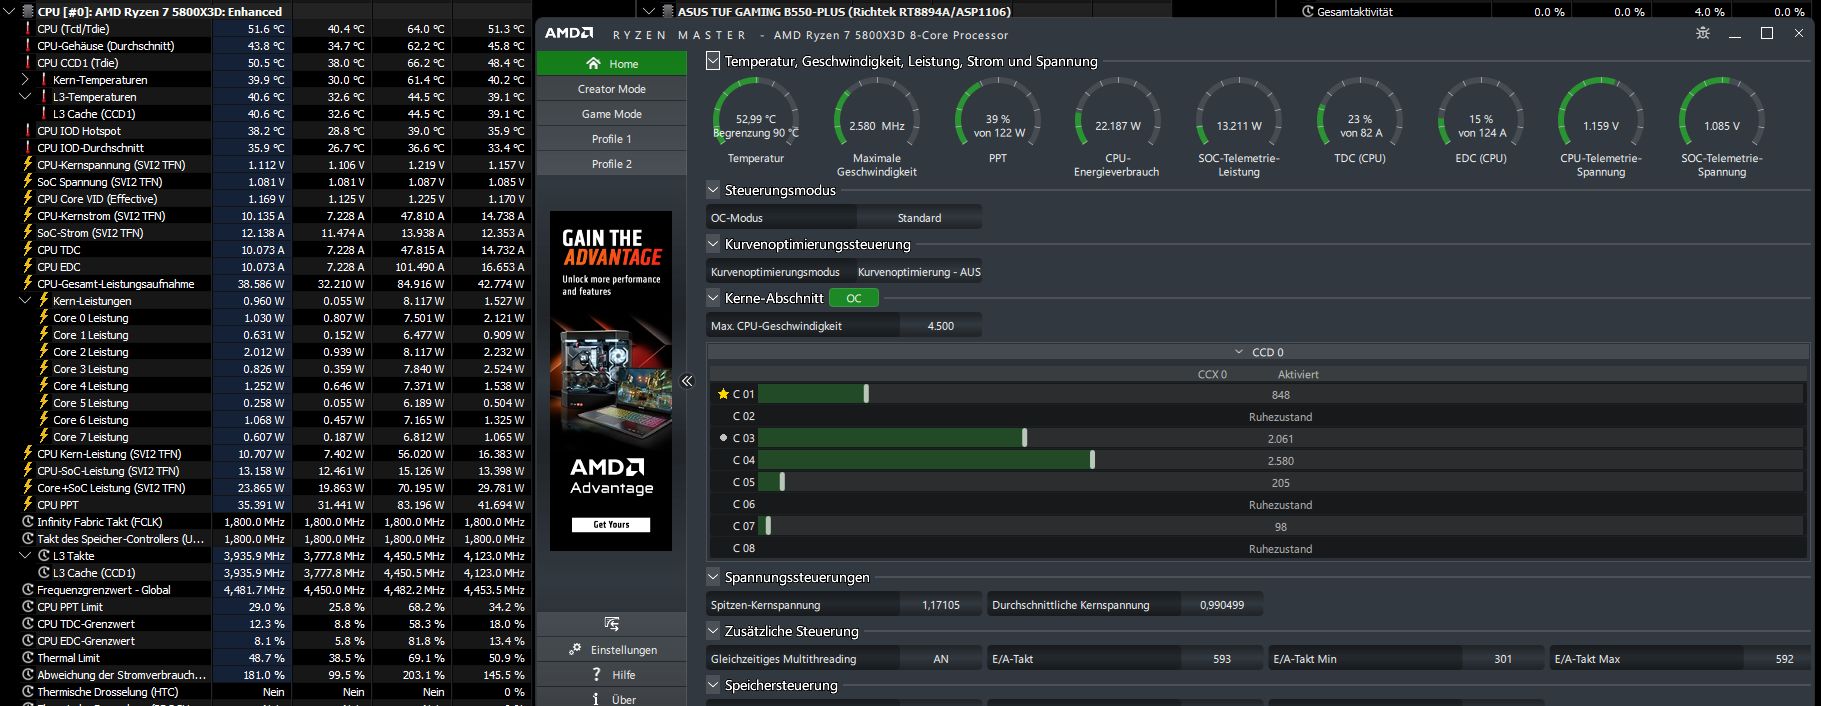Screen dimensions: 1821x706
Task: Click lightning icon of CPU PPT row
Action: pos(28,505)
